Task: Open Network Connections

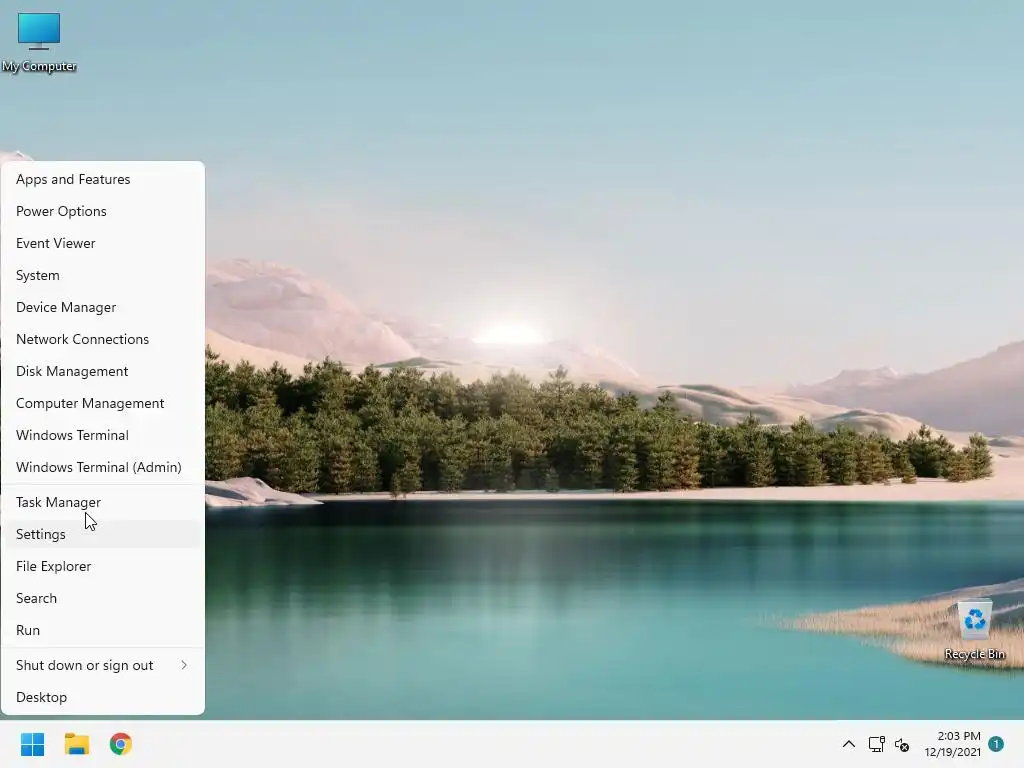Action: [x=103, y=339]
